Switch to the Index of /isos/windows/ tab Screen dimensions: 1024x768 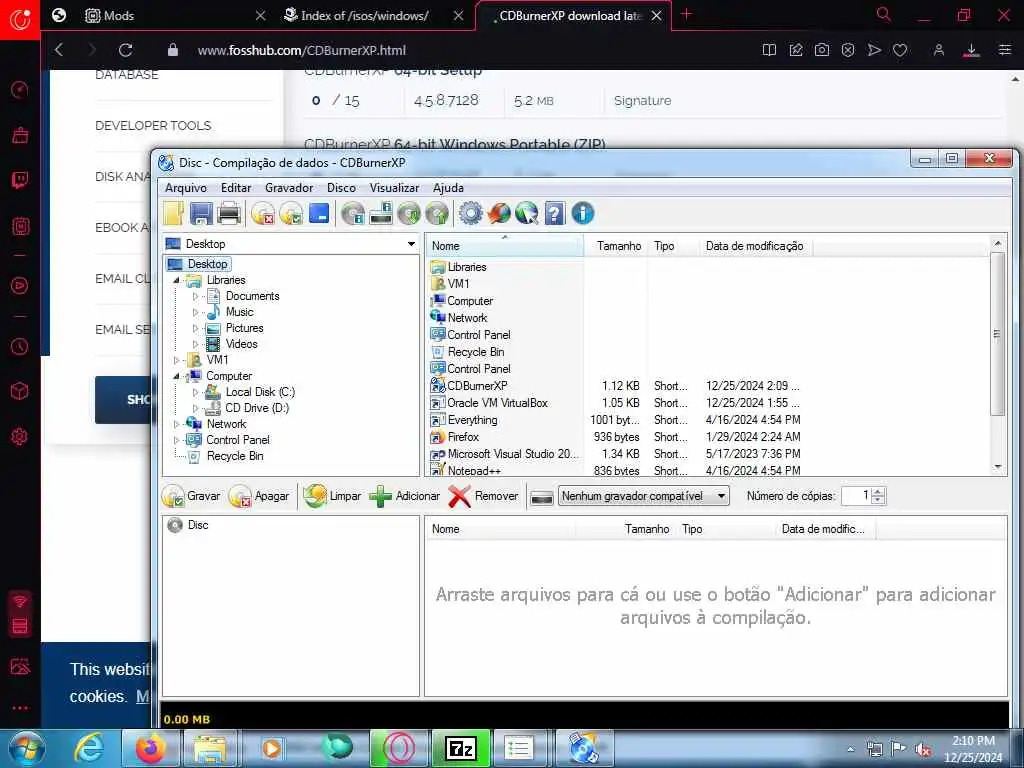click(x=366, y=15)
